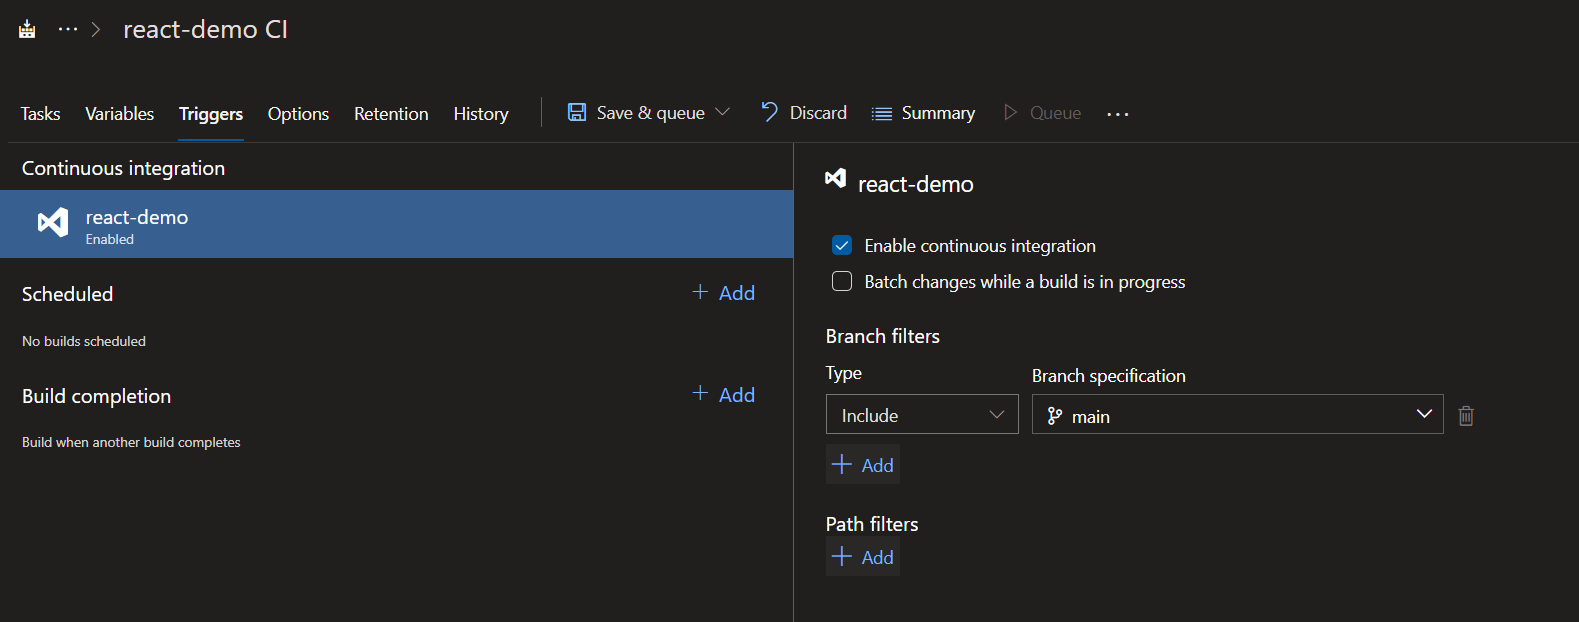
Task: Open the main branch specification dropdown
Action: (1237, 414)
